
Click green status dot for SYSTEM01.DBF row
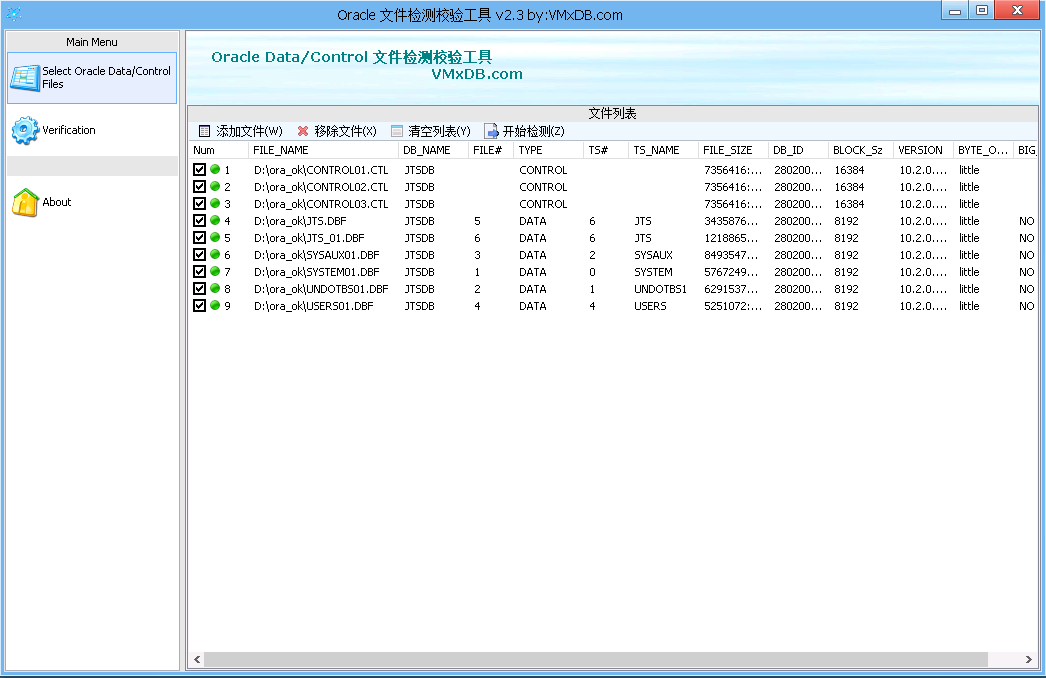(215, 272)
